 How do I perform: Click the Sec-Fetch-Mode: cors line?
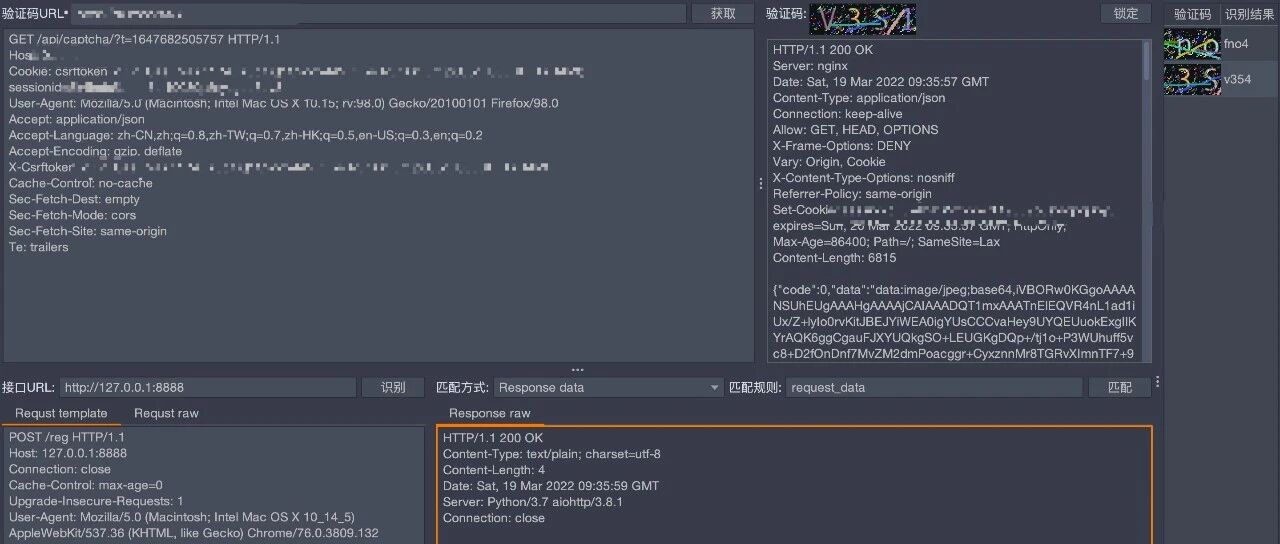pos(73,215)
